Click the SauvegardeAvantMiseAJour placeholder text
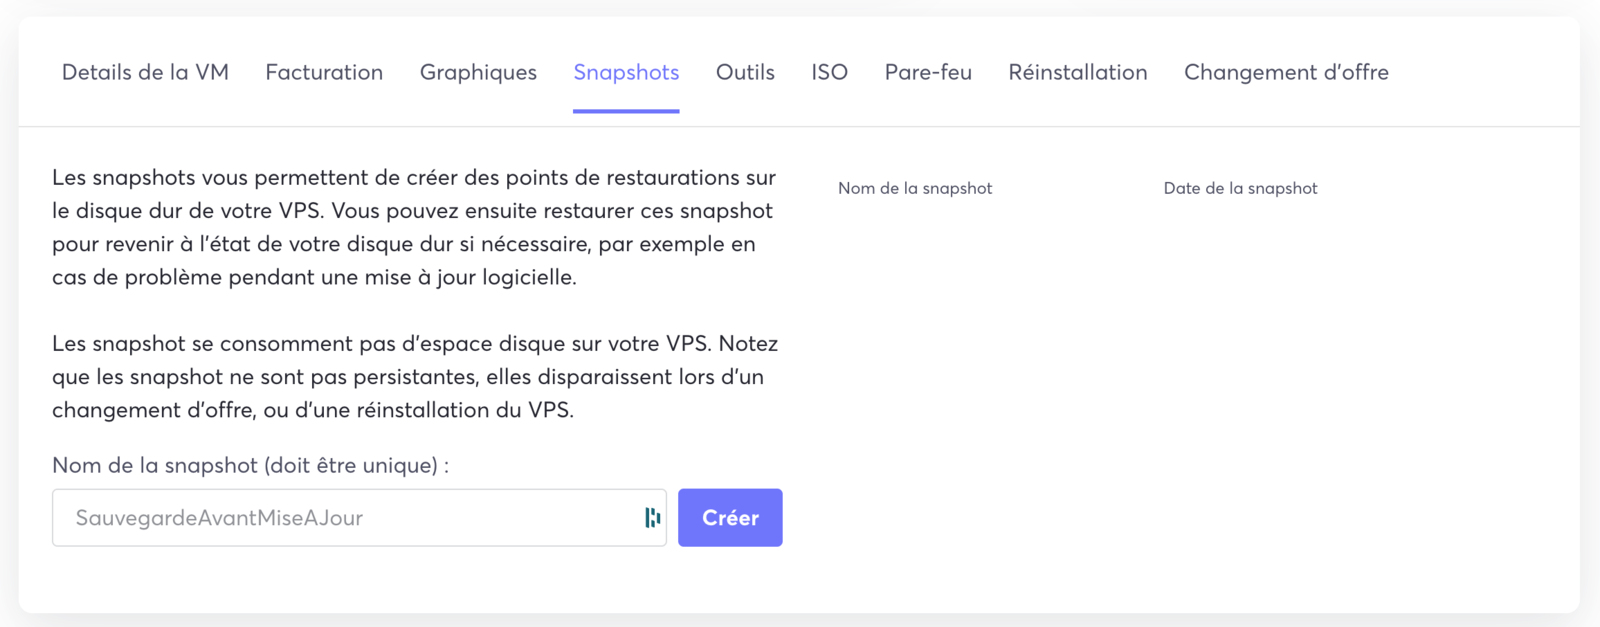 [x=219, y=518]
